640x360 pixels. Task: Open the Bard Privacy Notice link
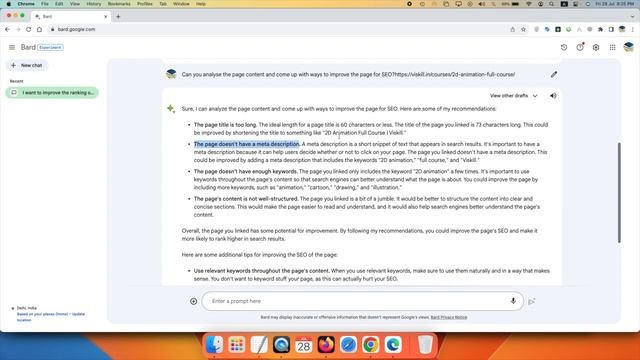449,317
